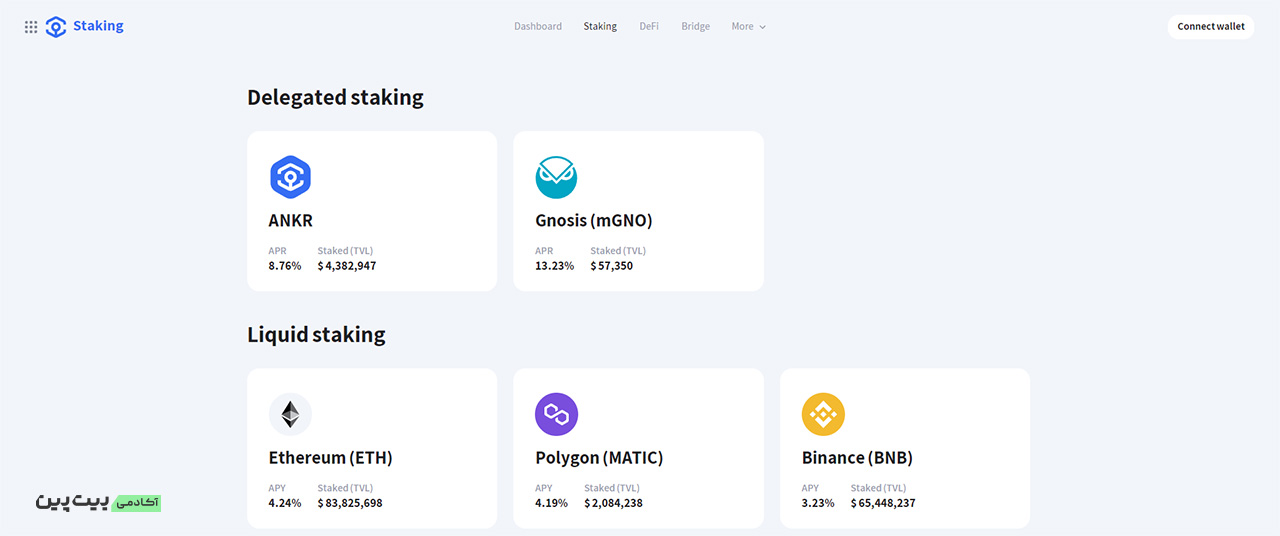Click Gnosis staked value $57,350

[x=611, y=266]
